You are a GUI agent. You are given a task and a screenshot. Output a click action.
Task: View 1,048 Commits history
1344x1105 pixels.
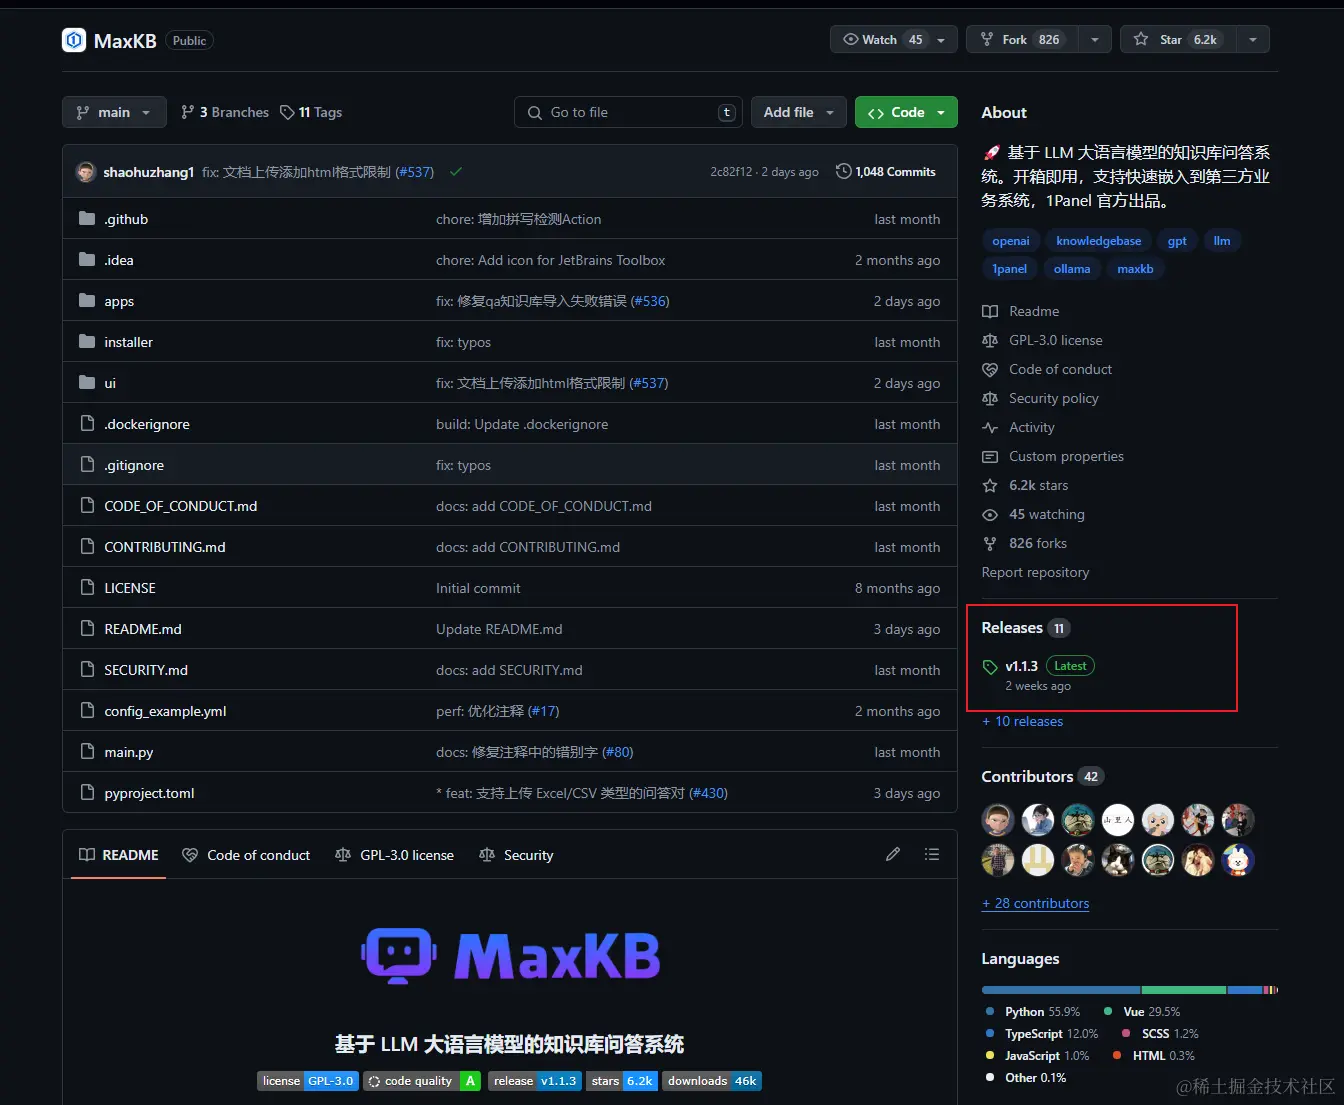[x=886, y=172]
